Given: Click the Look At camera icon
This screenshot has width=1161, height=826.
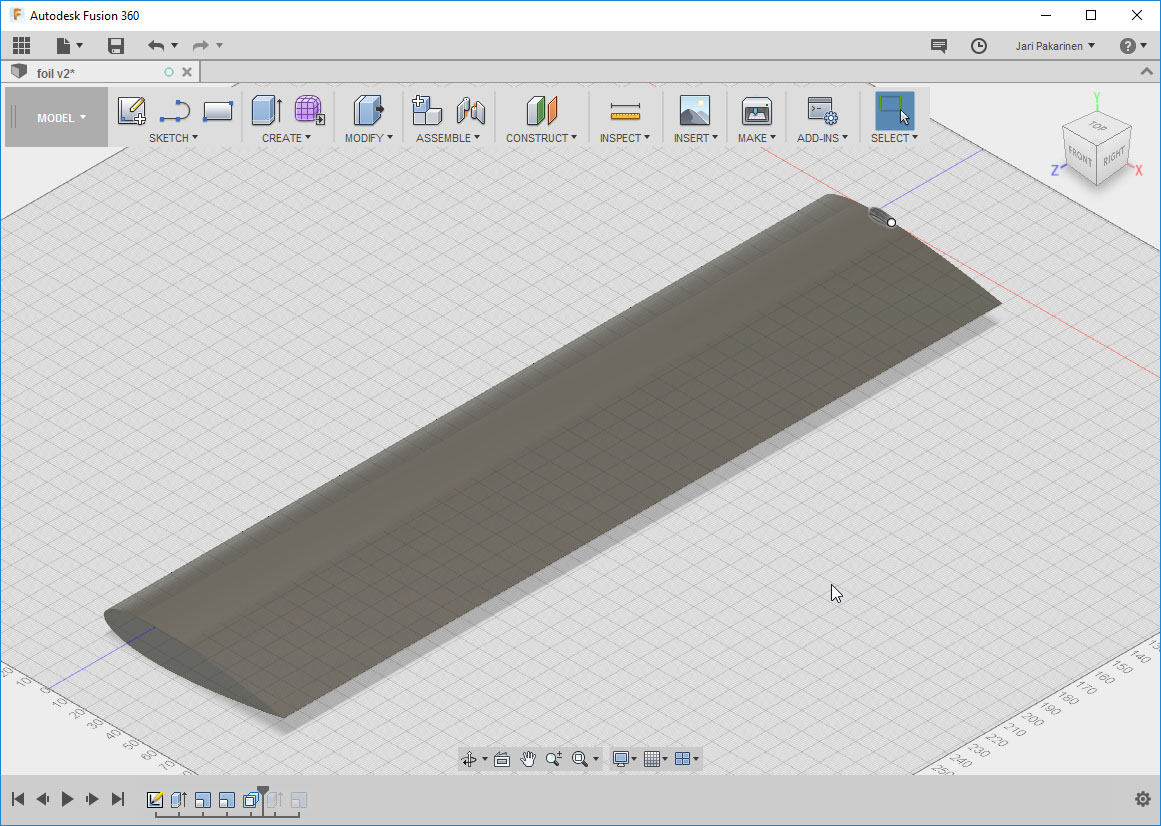Looking at the screenshot, I should pyautogui.click(x=501, y=759).
